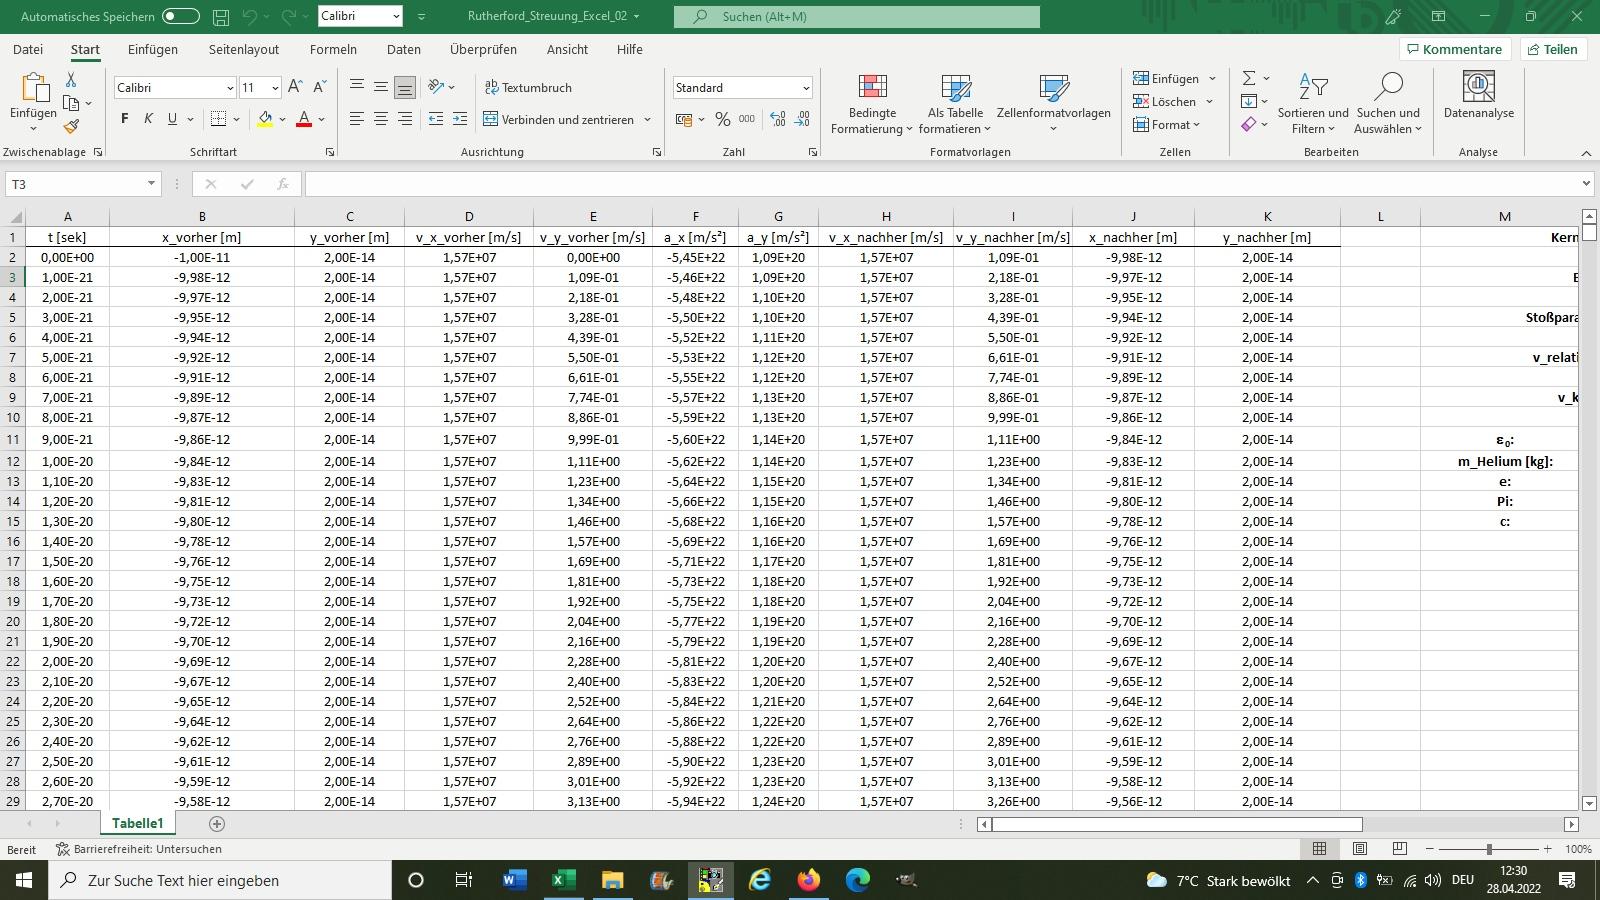
Task: Click the Windows Start button
Action: [24, 880]
